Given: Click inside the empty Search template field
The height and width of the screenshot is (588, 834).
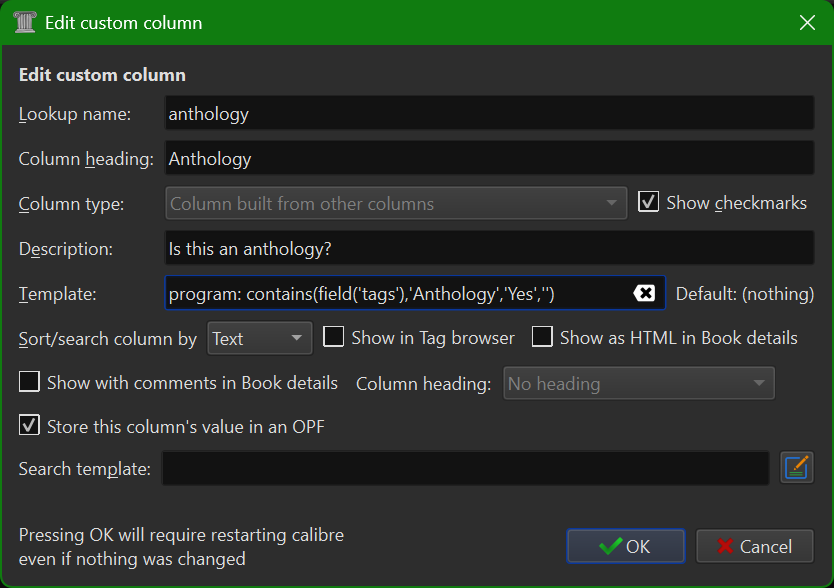Looking at the screenshot, I should pyautogui.click(x=465, y=467).
